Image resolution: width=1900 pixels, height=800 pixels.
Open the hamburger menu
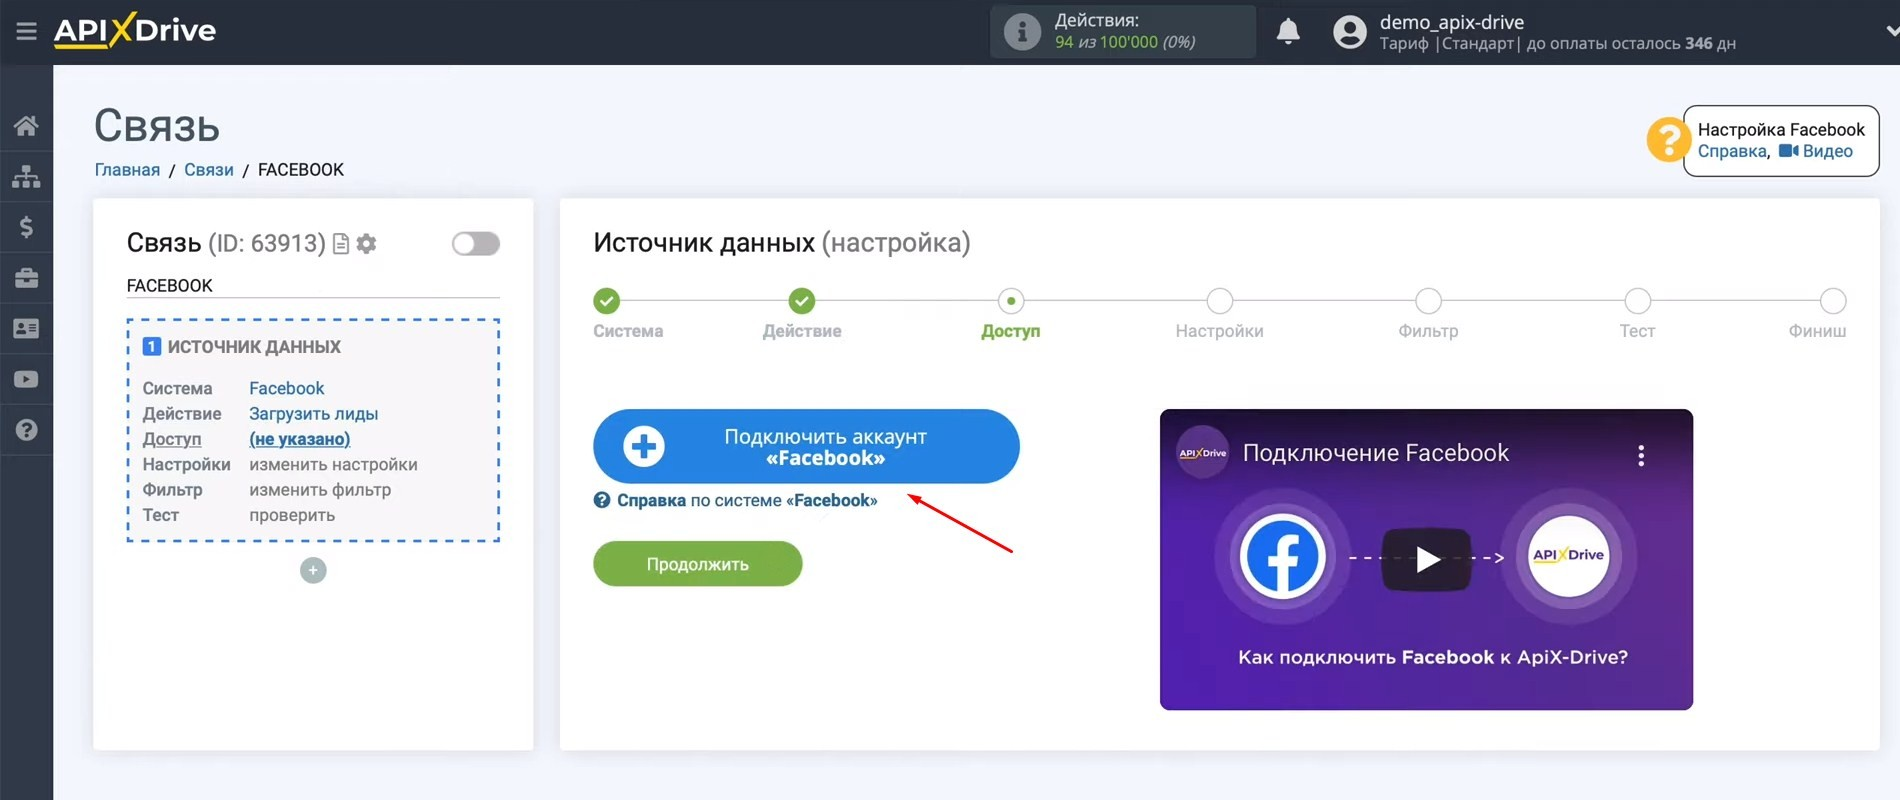[26, 31]
